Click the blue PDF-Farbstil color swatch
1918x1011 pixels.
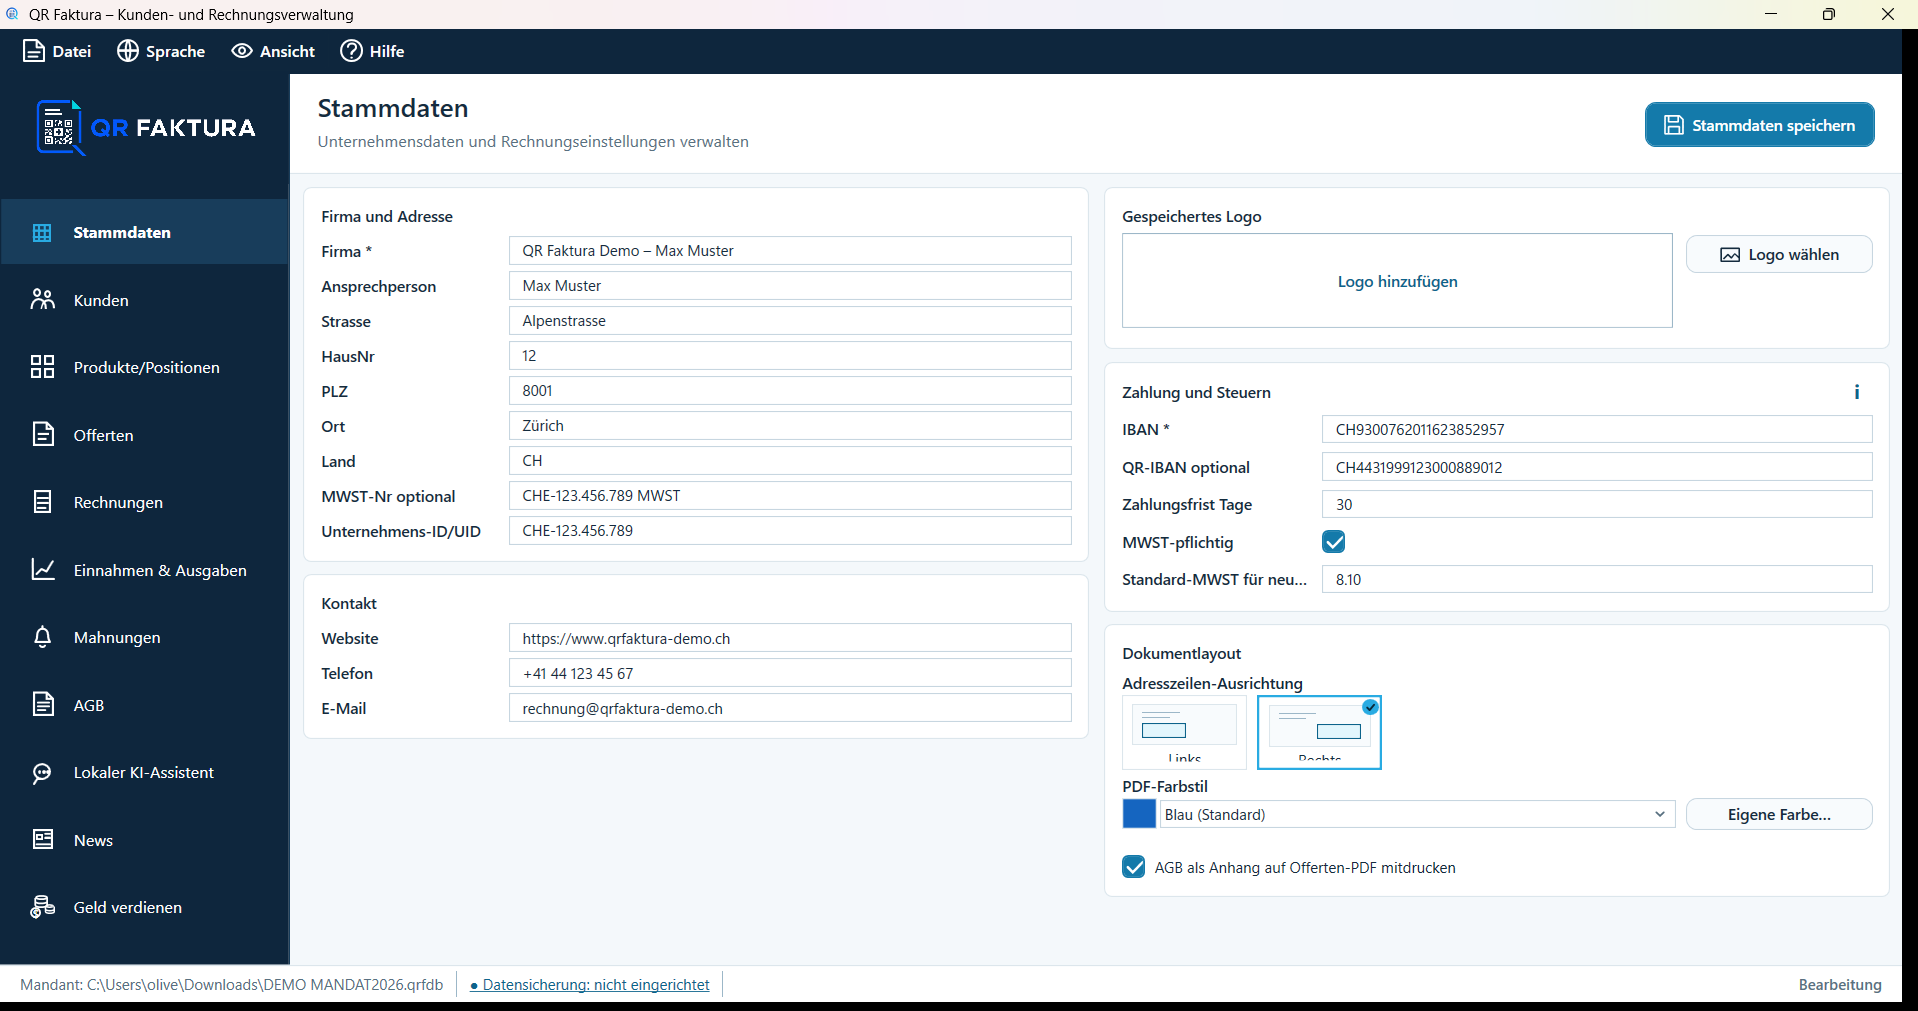point(1139,814)
